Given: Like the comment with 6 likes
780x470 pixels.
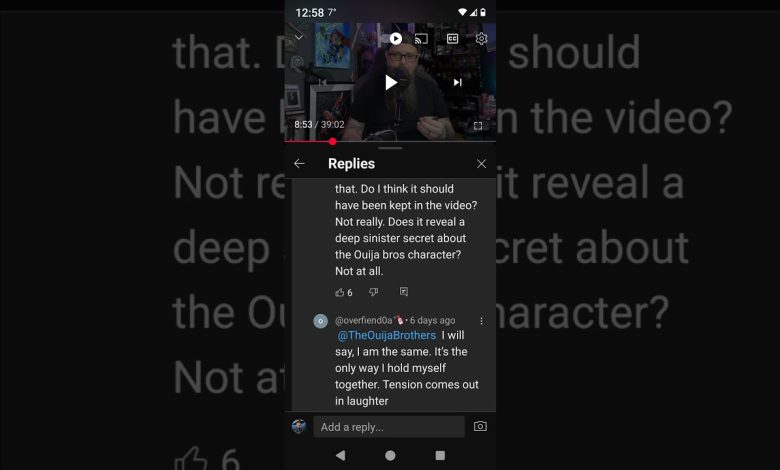Looking at the screenshot, I should [340, 292].
